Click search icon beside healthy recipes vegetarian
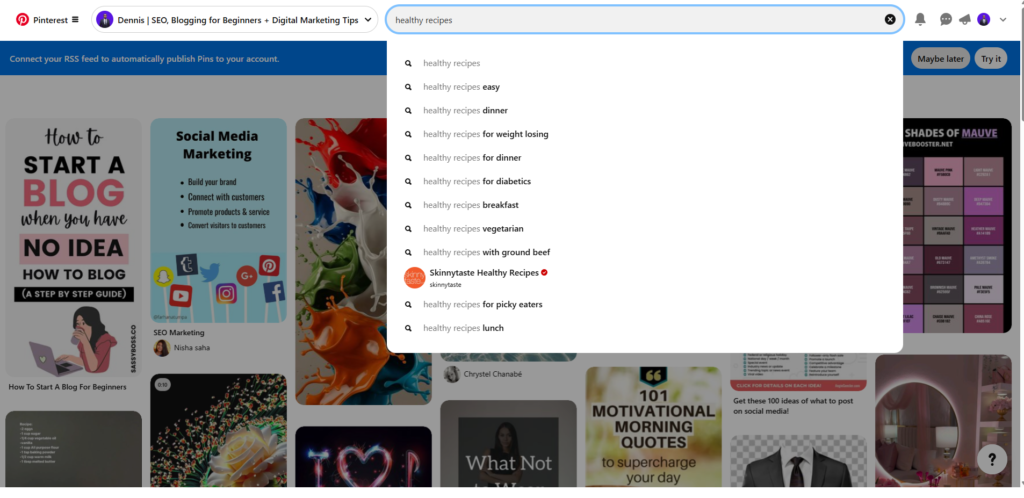 (x=408, y=228)
